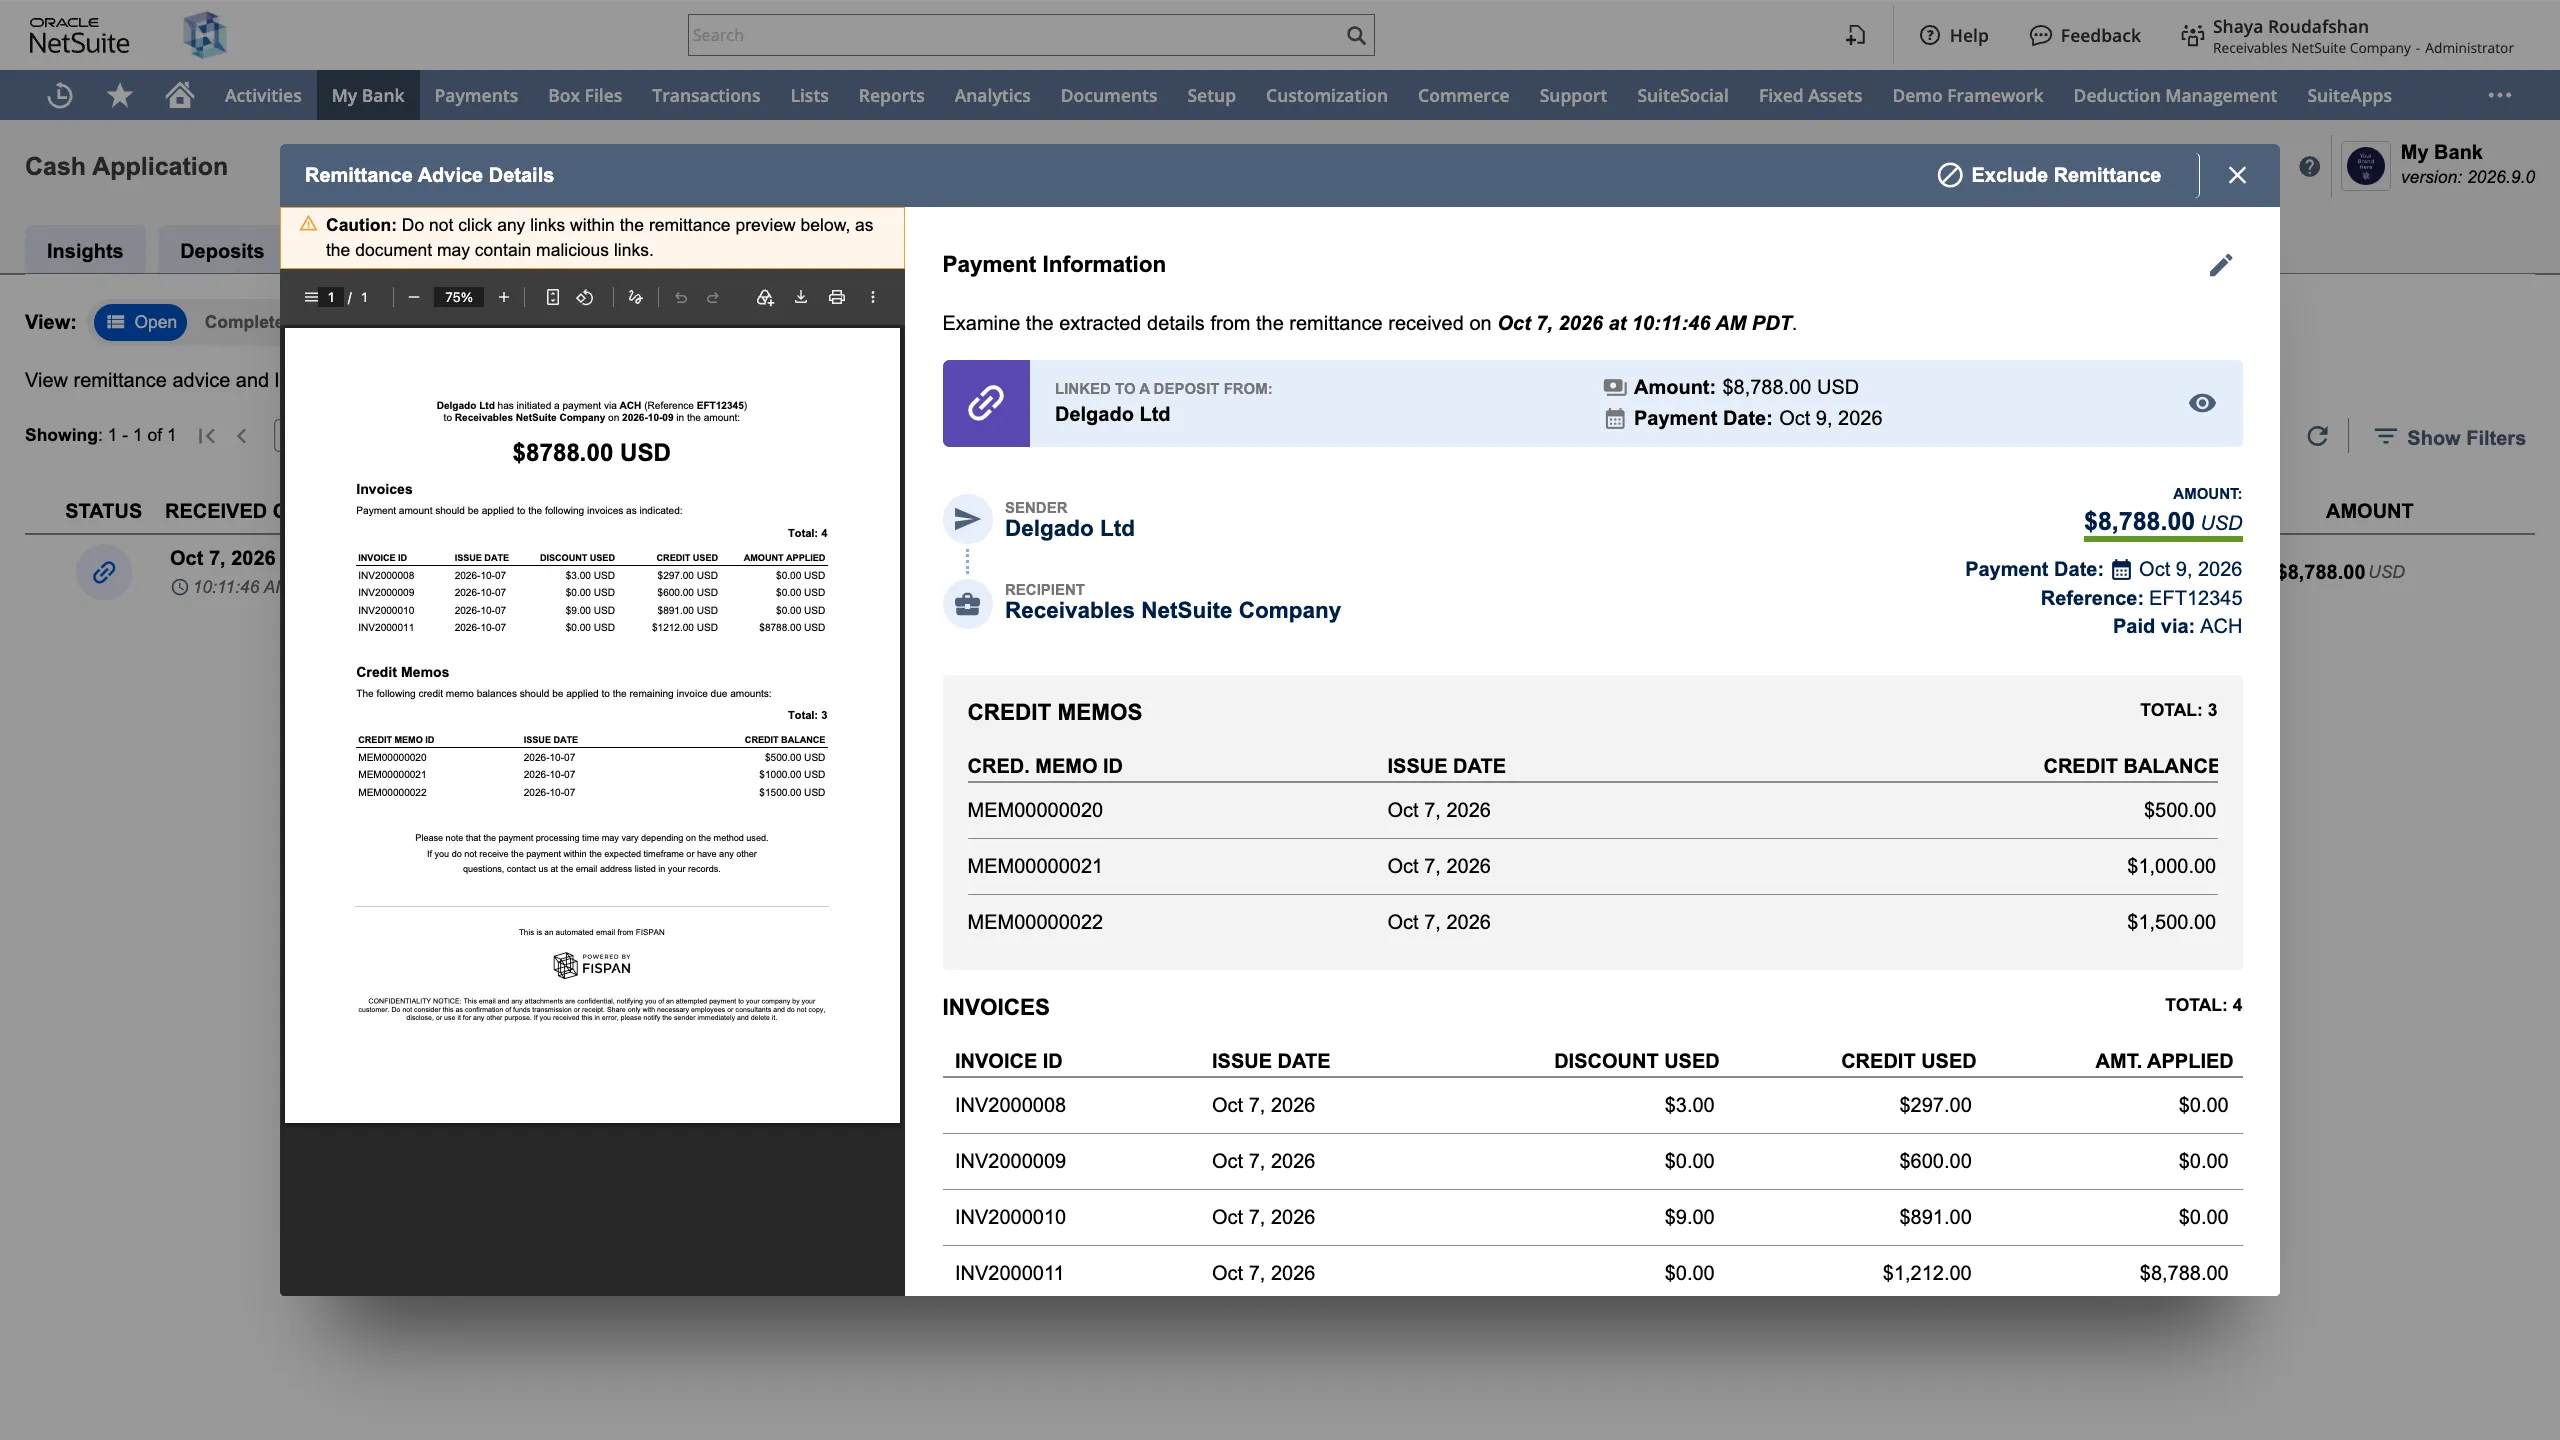
Task: Click the INV2000010 invoice ID cell
Action: point(1010,1217)
